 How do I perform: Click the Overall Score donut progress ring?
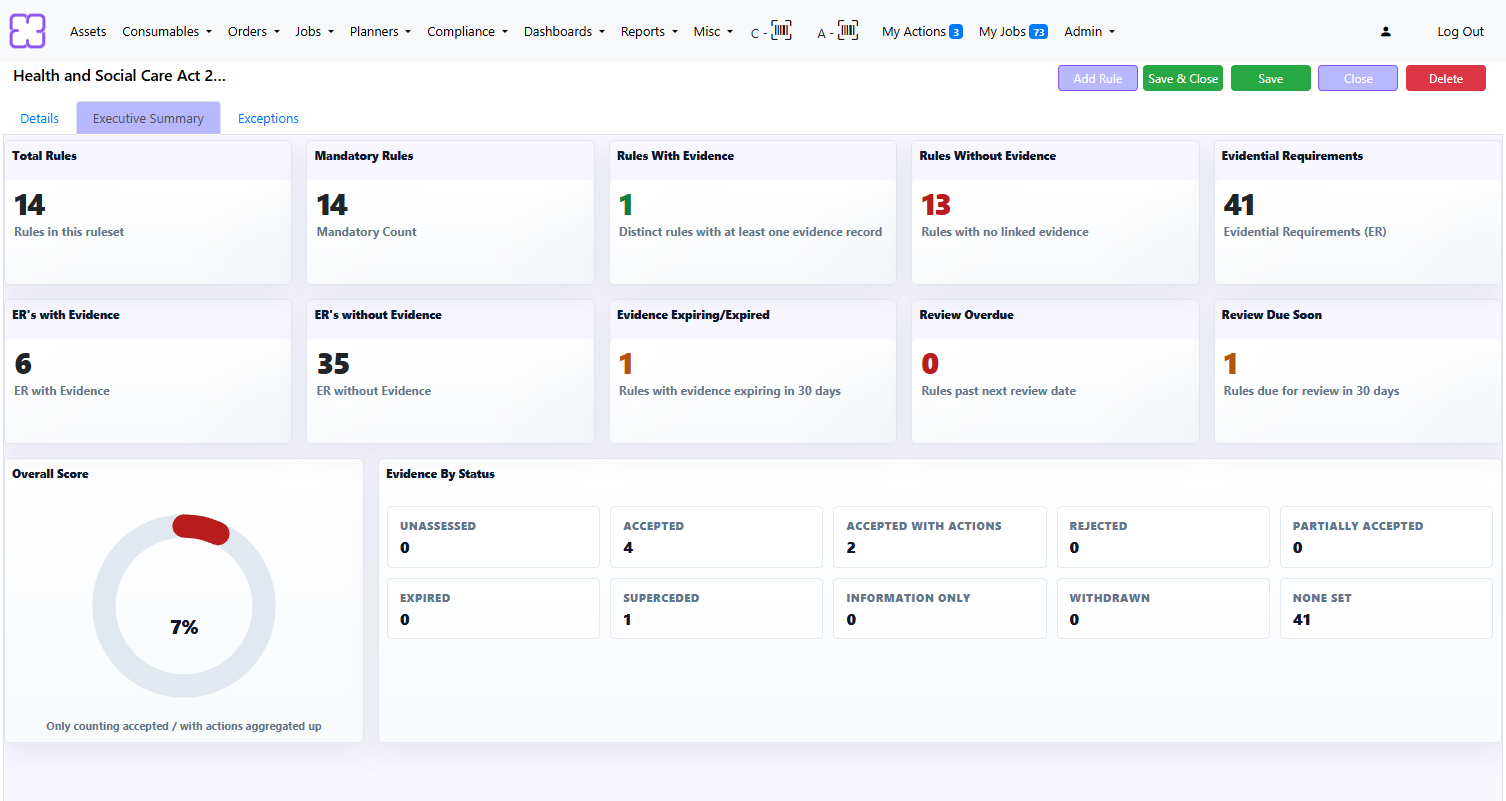point(184,606)
